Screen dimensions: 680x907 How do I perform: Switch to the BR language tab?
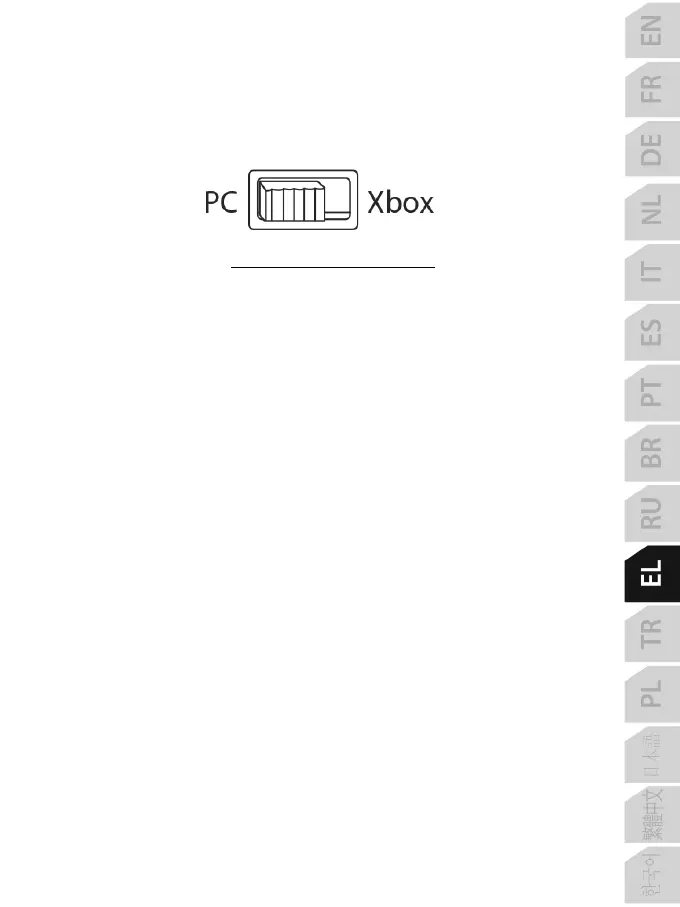[x=652, y=453]
